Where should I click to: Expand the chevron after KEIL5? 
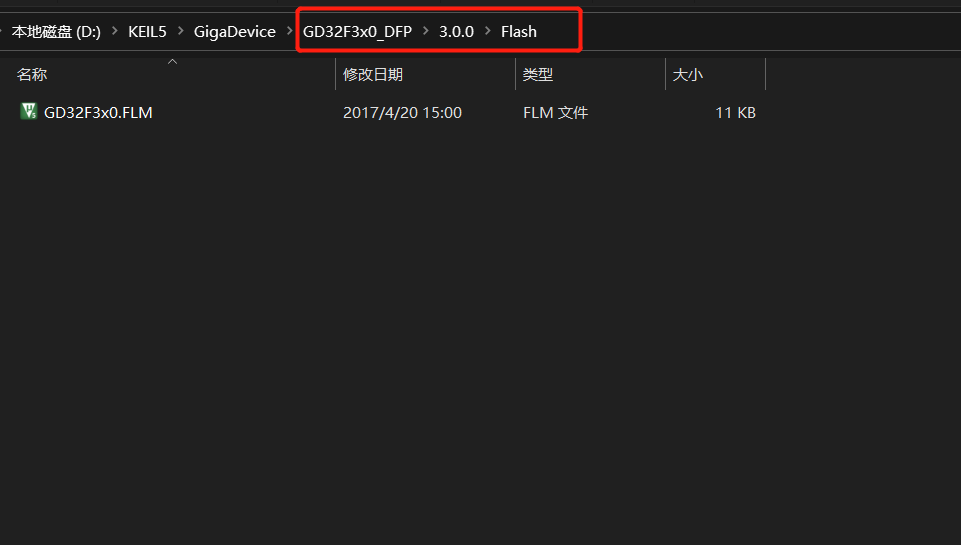click(x=180, y=31)
